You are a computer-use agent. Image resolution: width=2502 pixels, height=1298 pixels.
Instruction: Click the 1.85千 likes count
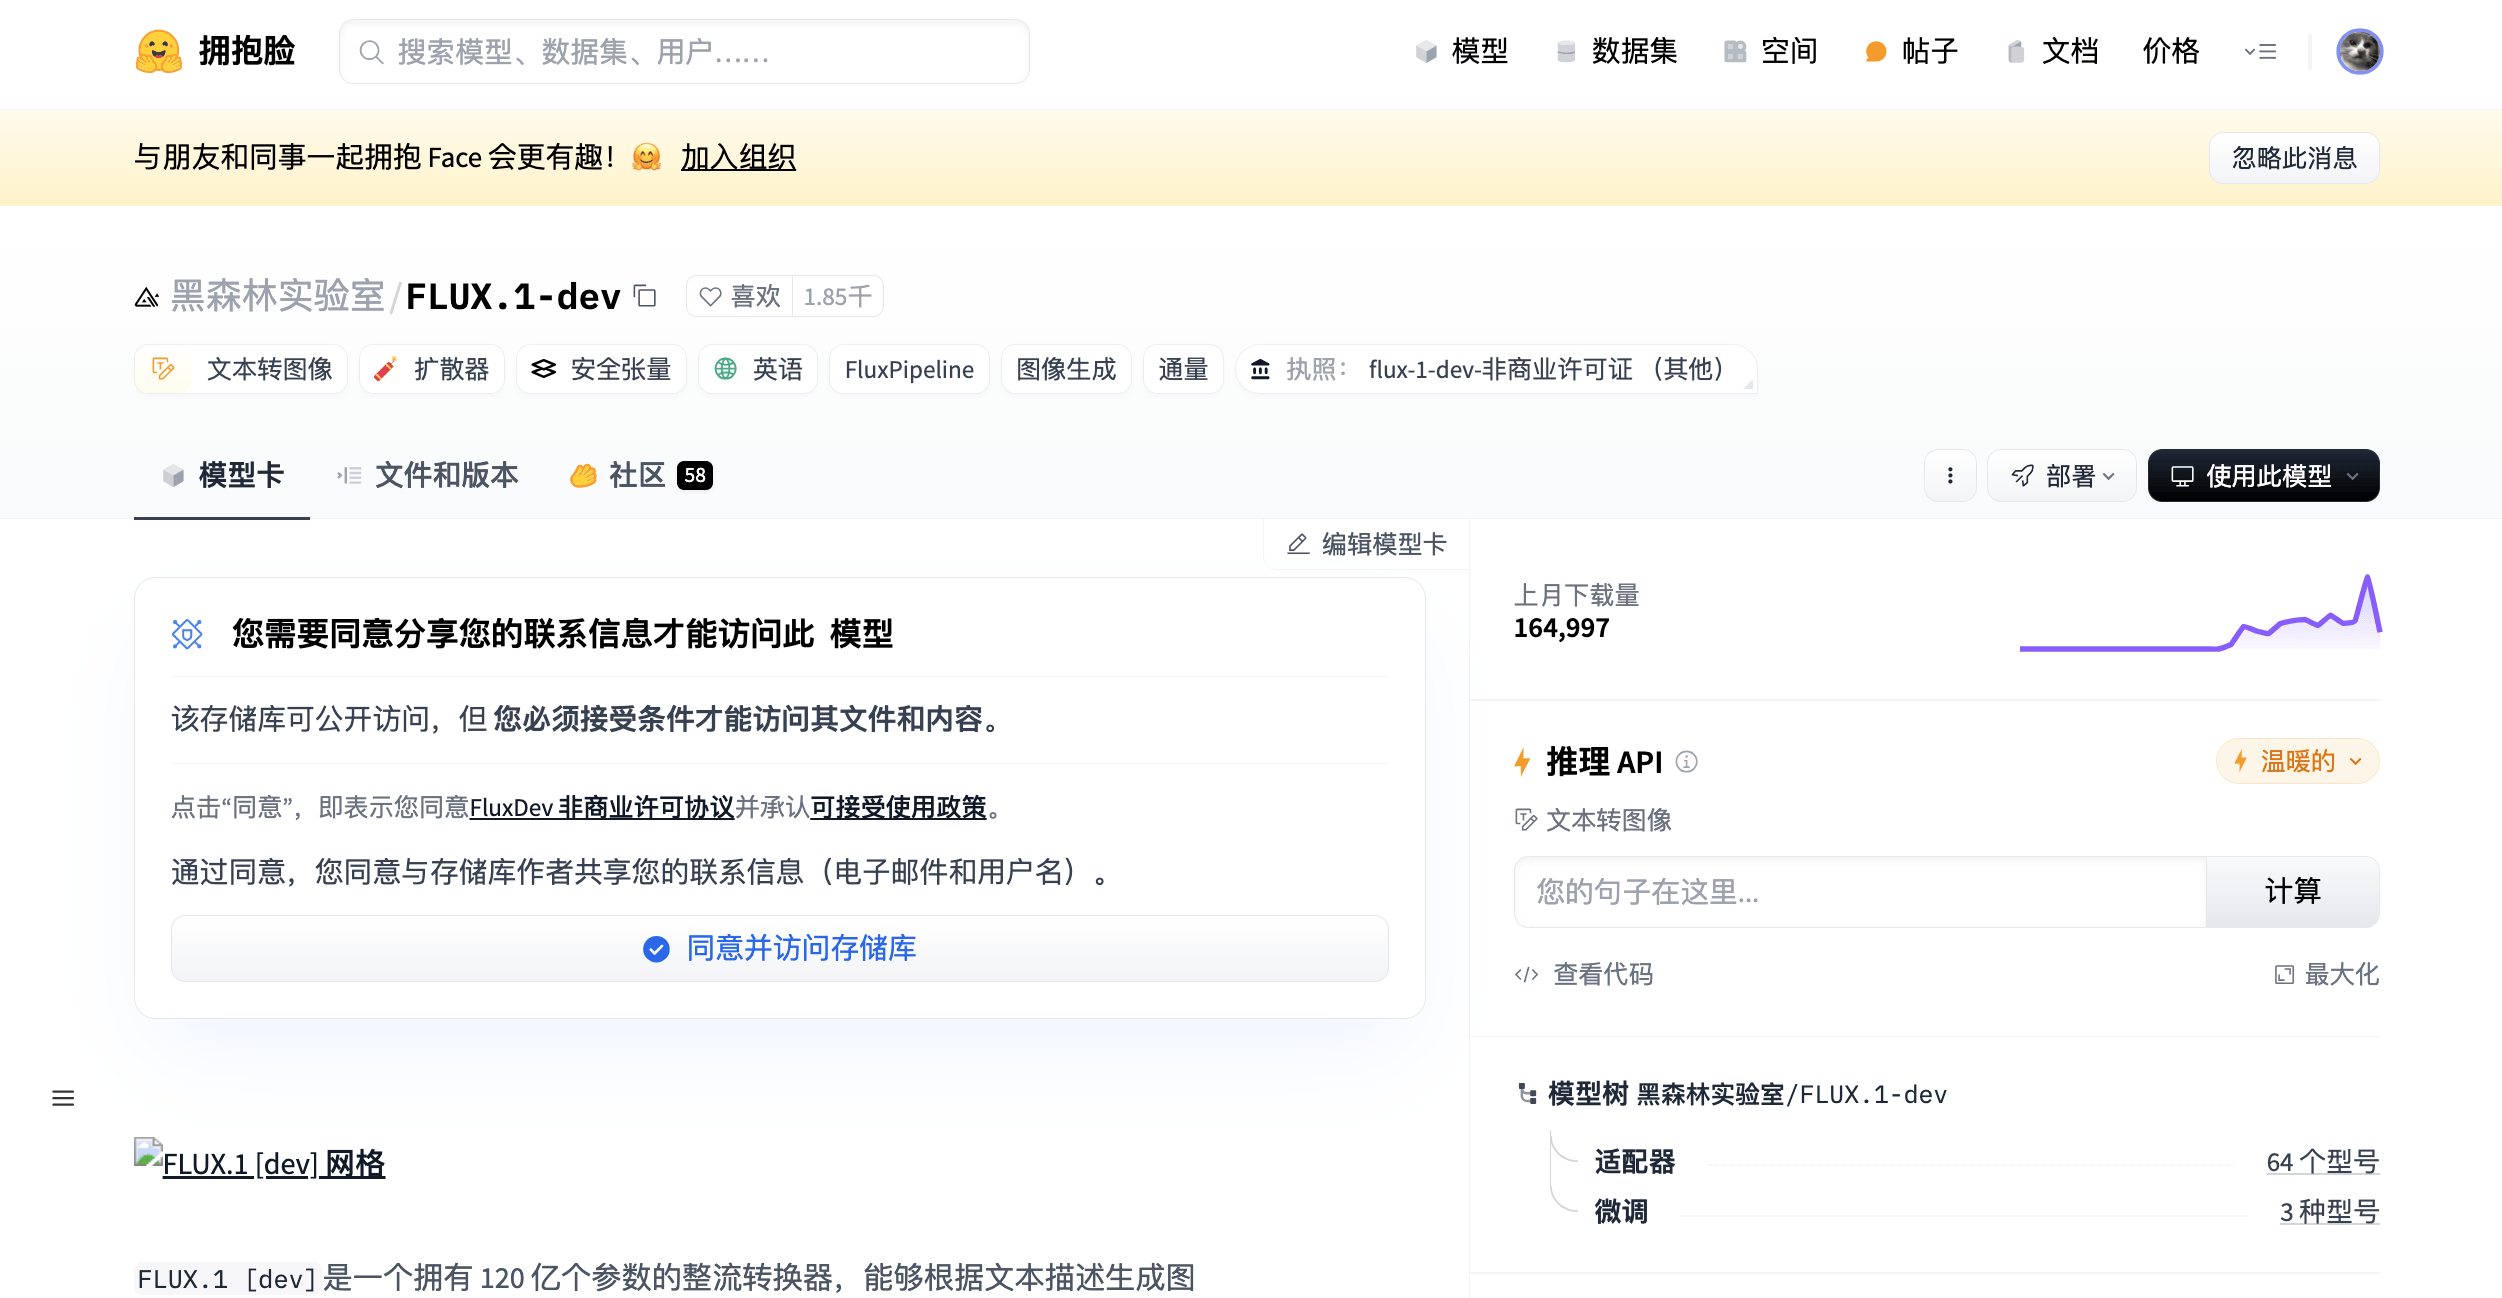[x=838, y=297]
